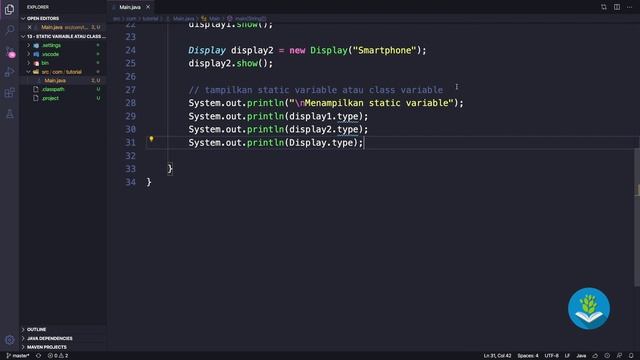Close the Main.java editor tab
Image resolution: width=640 pixels, height=360 pixels.
point(148,7)
